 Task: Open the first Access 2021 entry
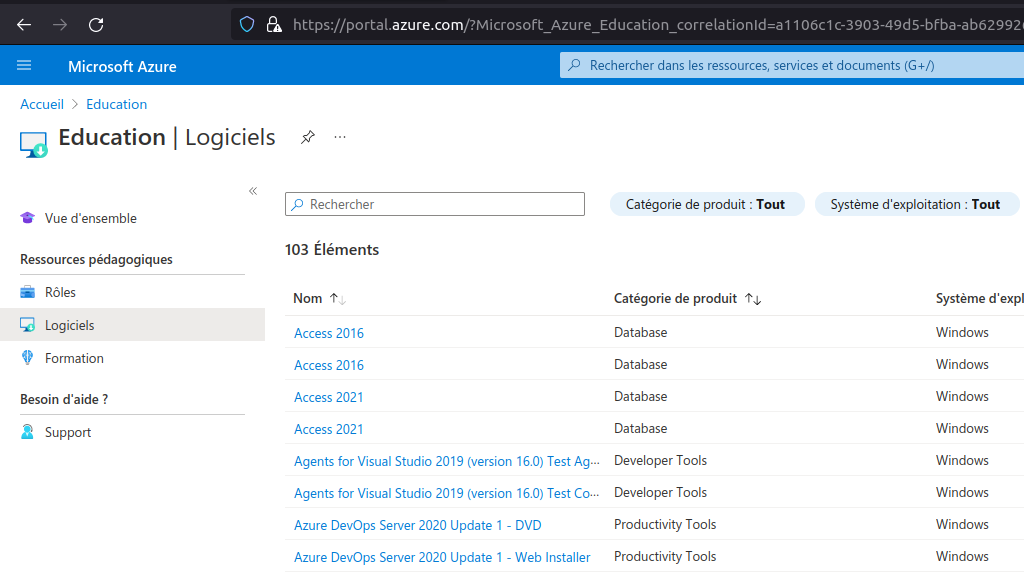[x=328, y=397]
